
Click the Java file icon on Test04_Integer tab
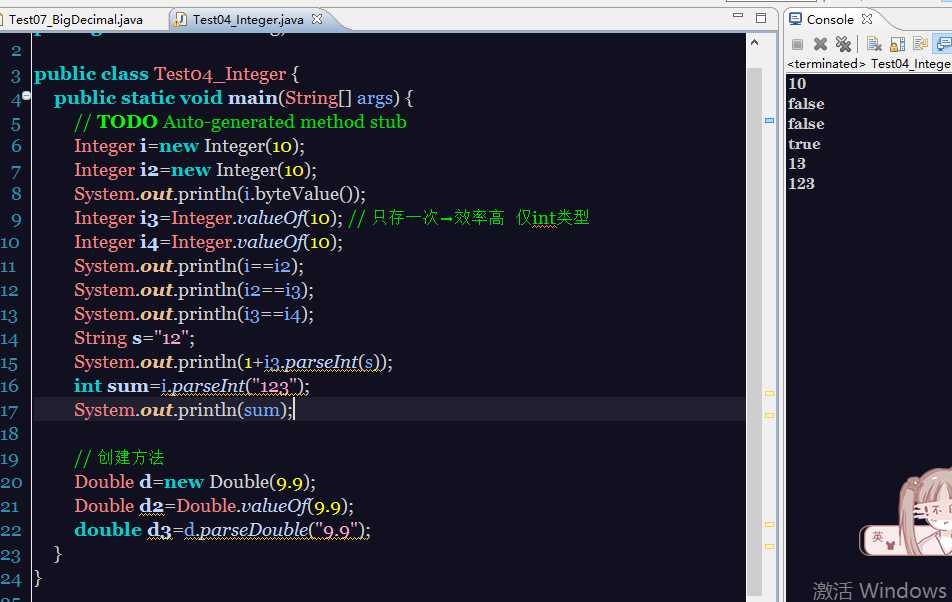180,19
